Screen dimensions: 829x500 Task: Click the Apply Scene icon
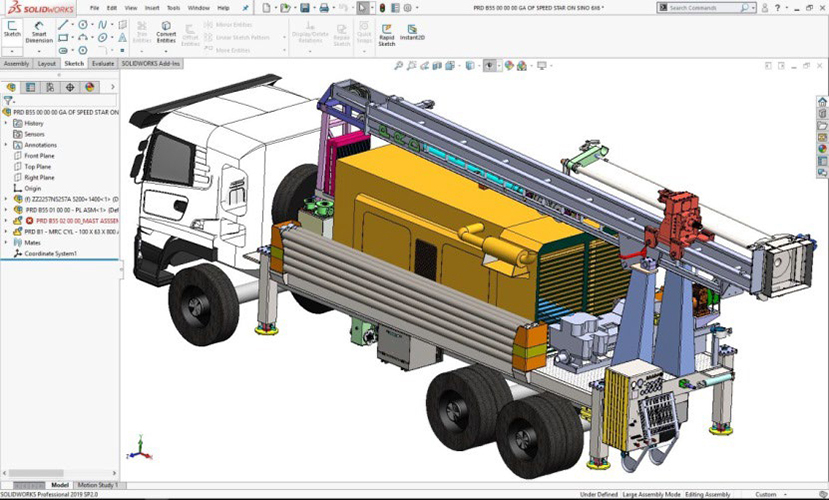(522, 66)
